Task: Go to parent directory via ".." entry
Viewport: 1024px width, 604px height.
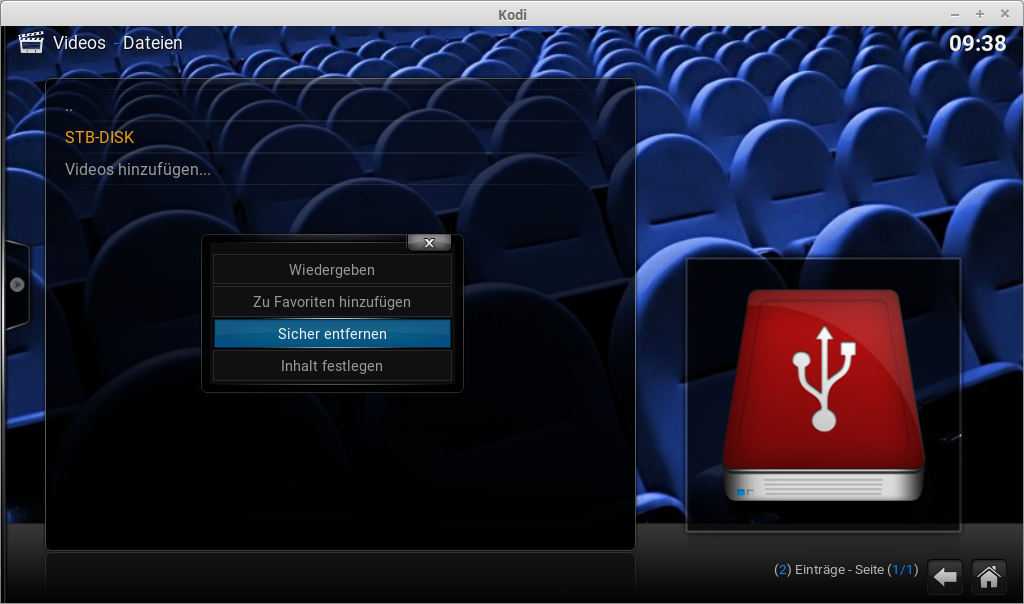Action: [69, 106]
